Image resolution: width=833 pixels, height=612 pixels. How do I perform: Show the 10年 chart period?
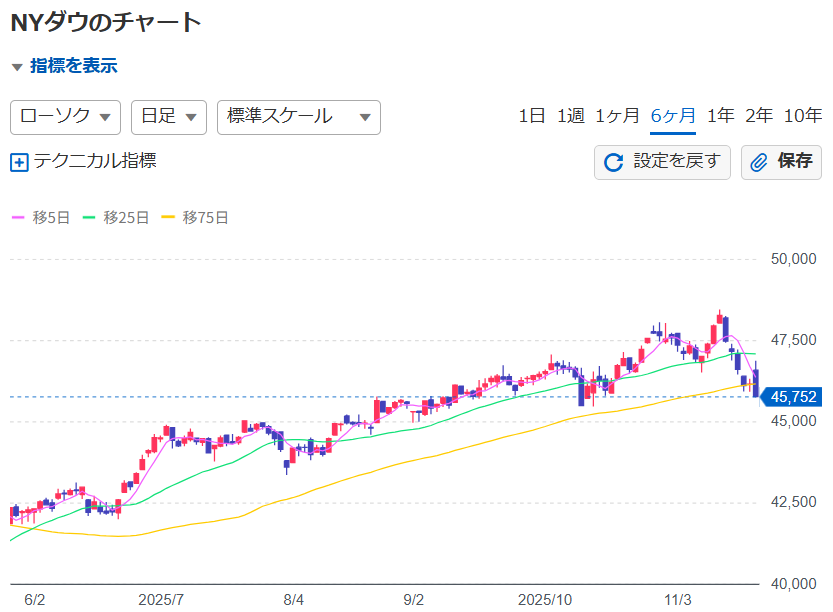[802, 116]
